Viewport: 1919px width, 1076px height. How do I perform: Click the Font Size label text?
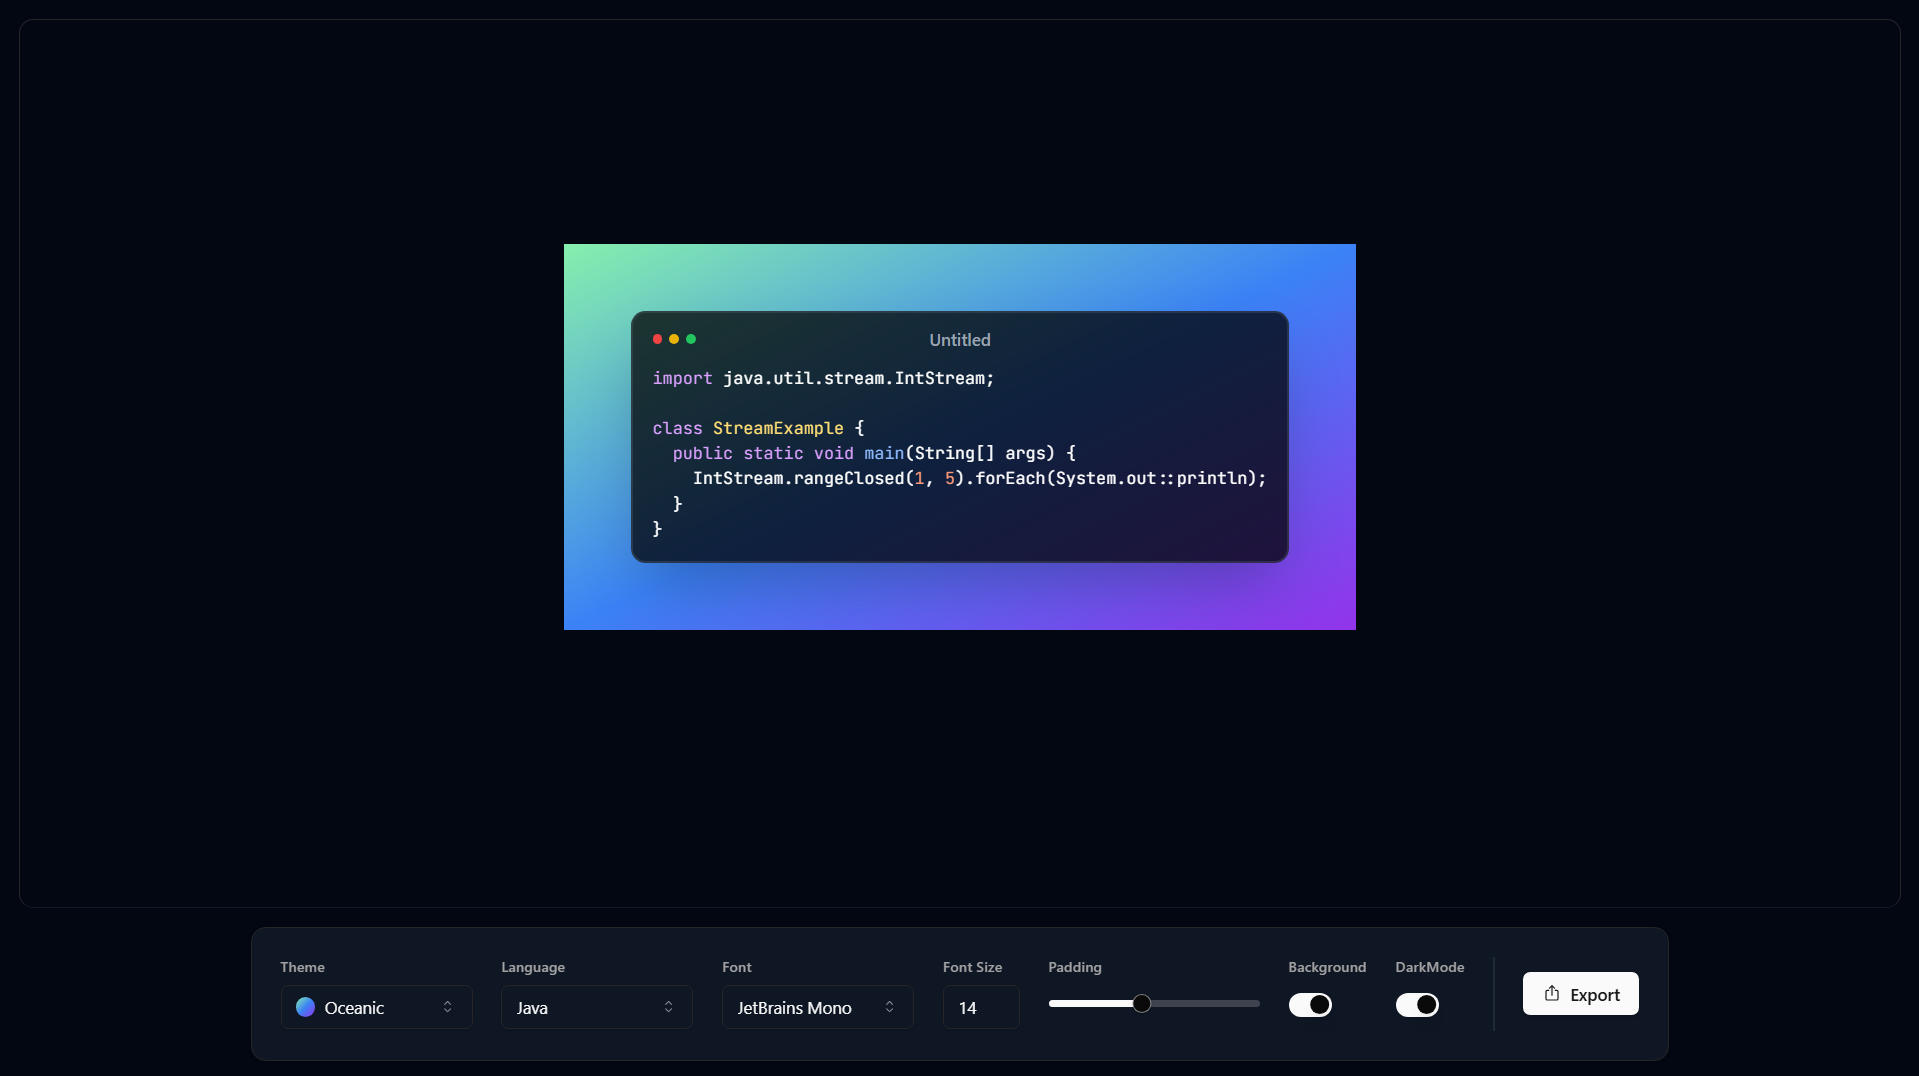[972, 967]
